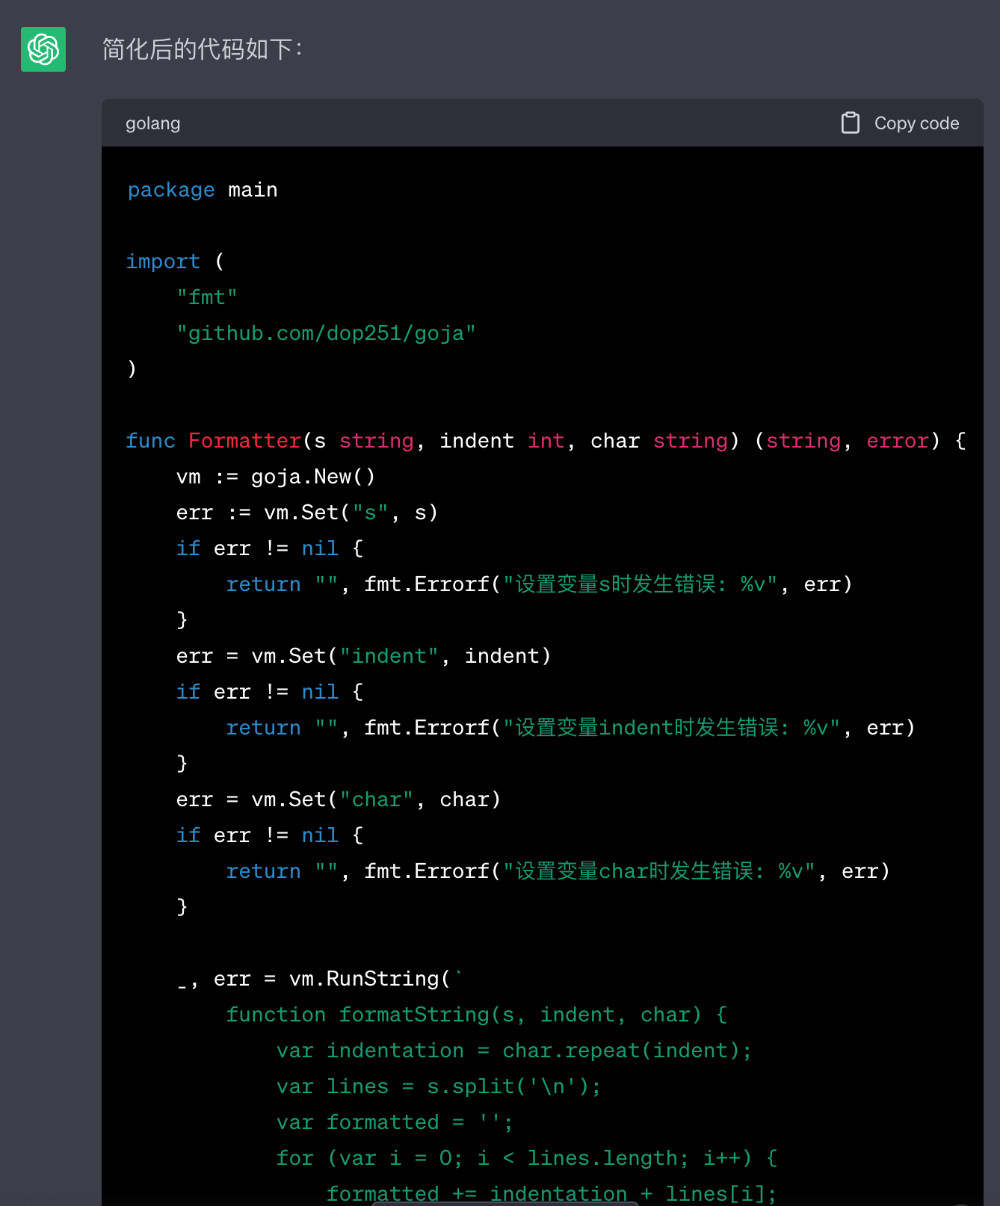Screen dimensions: 1000x1206
Task: Click the vm.Set("char", char) line
Action: point(339,800)
